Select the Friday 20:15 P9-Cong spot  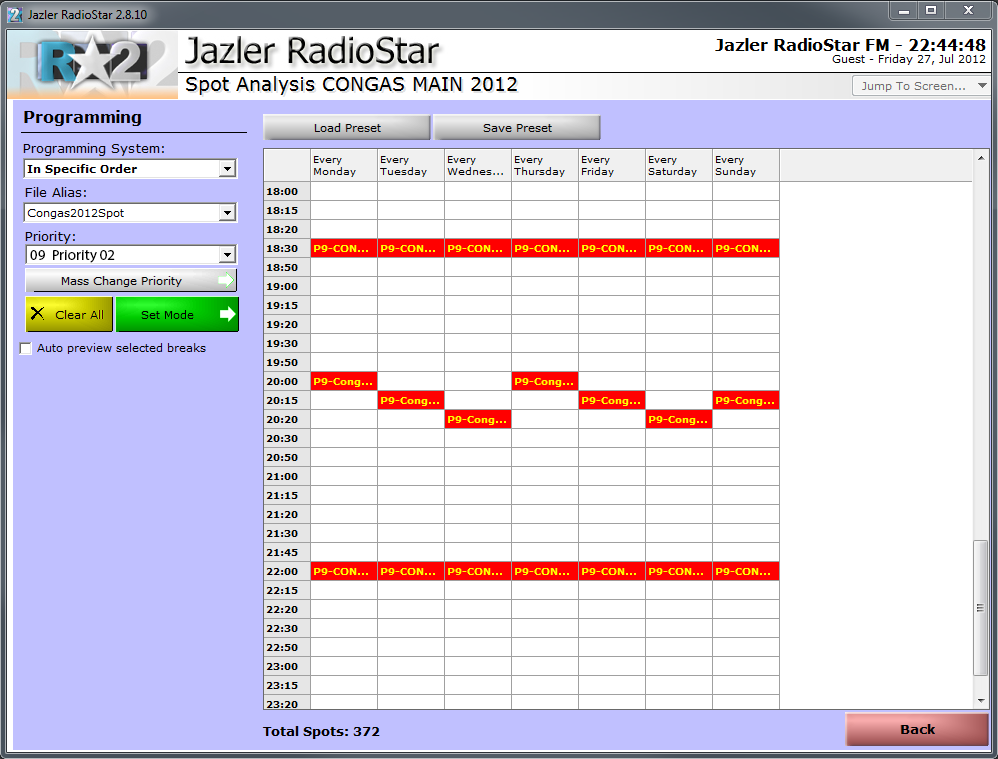pyautogui.click(x=612, y=401)
